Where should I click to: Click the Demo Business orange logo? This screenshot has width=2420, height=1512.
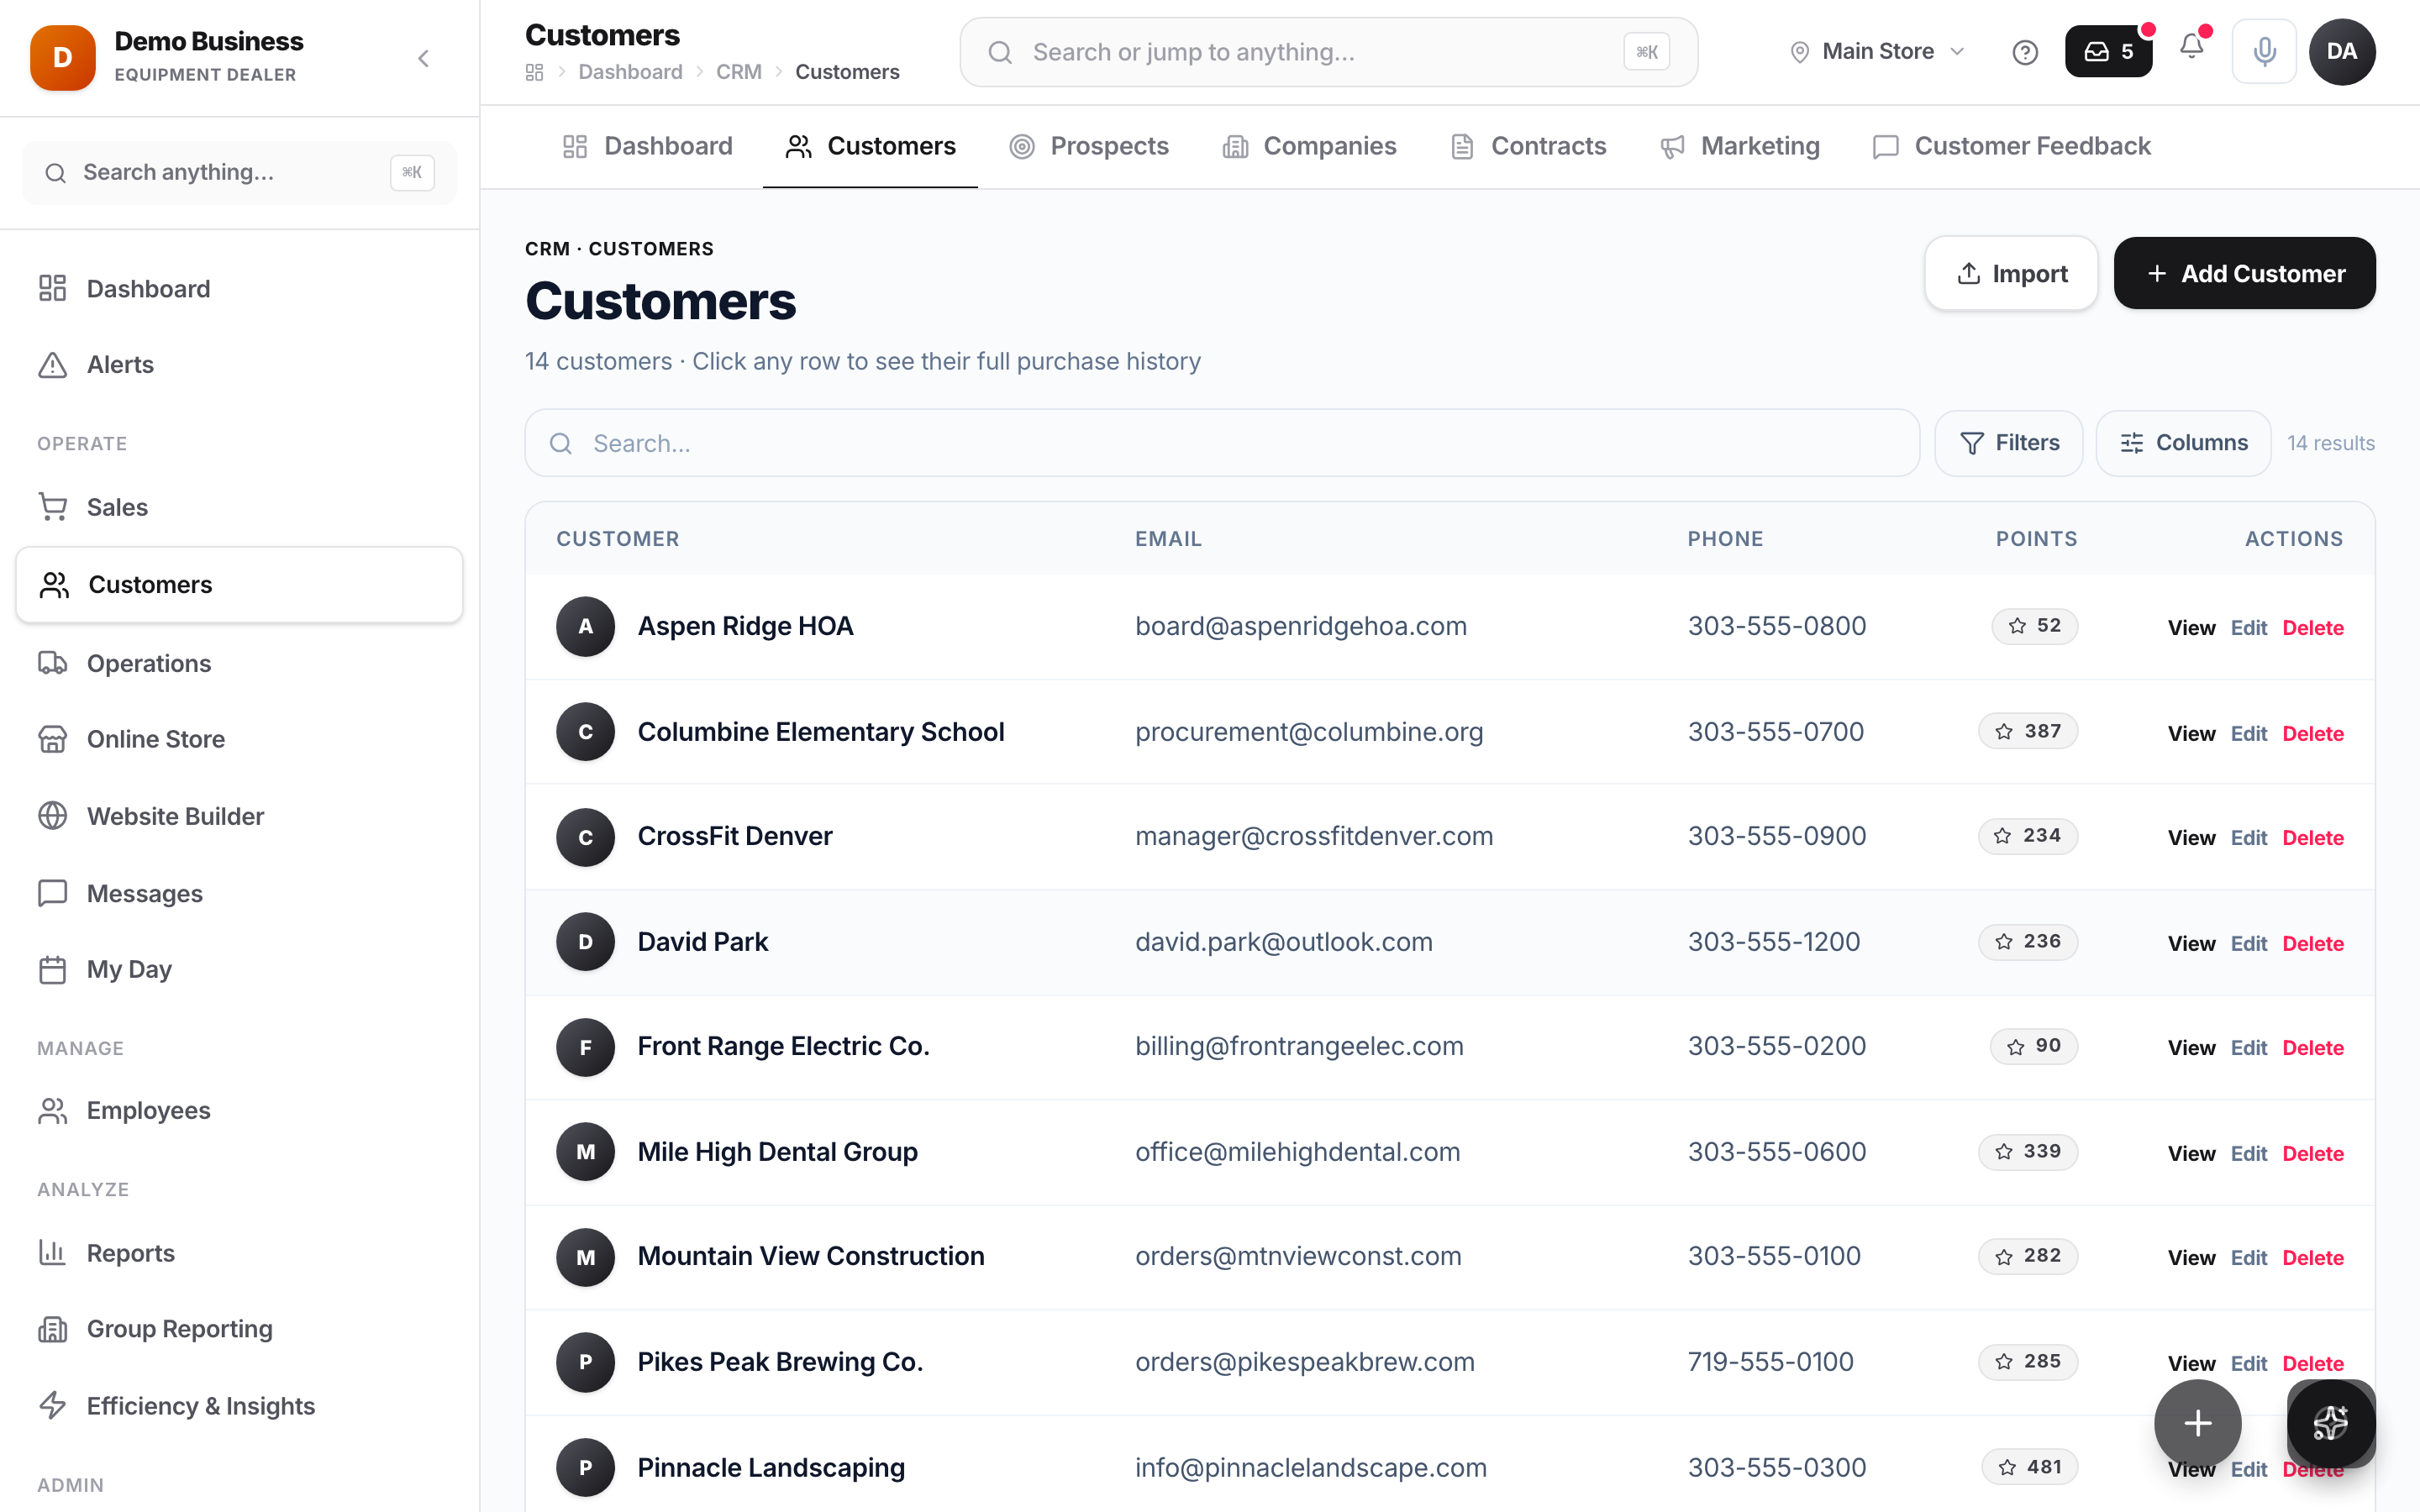63,58
